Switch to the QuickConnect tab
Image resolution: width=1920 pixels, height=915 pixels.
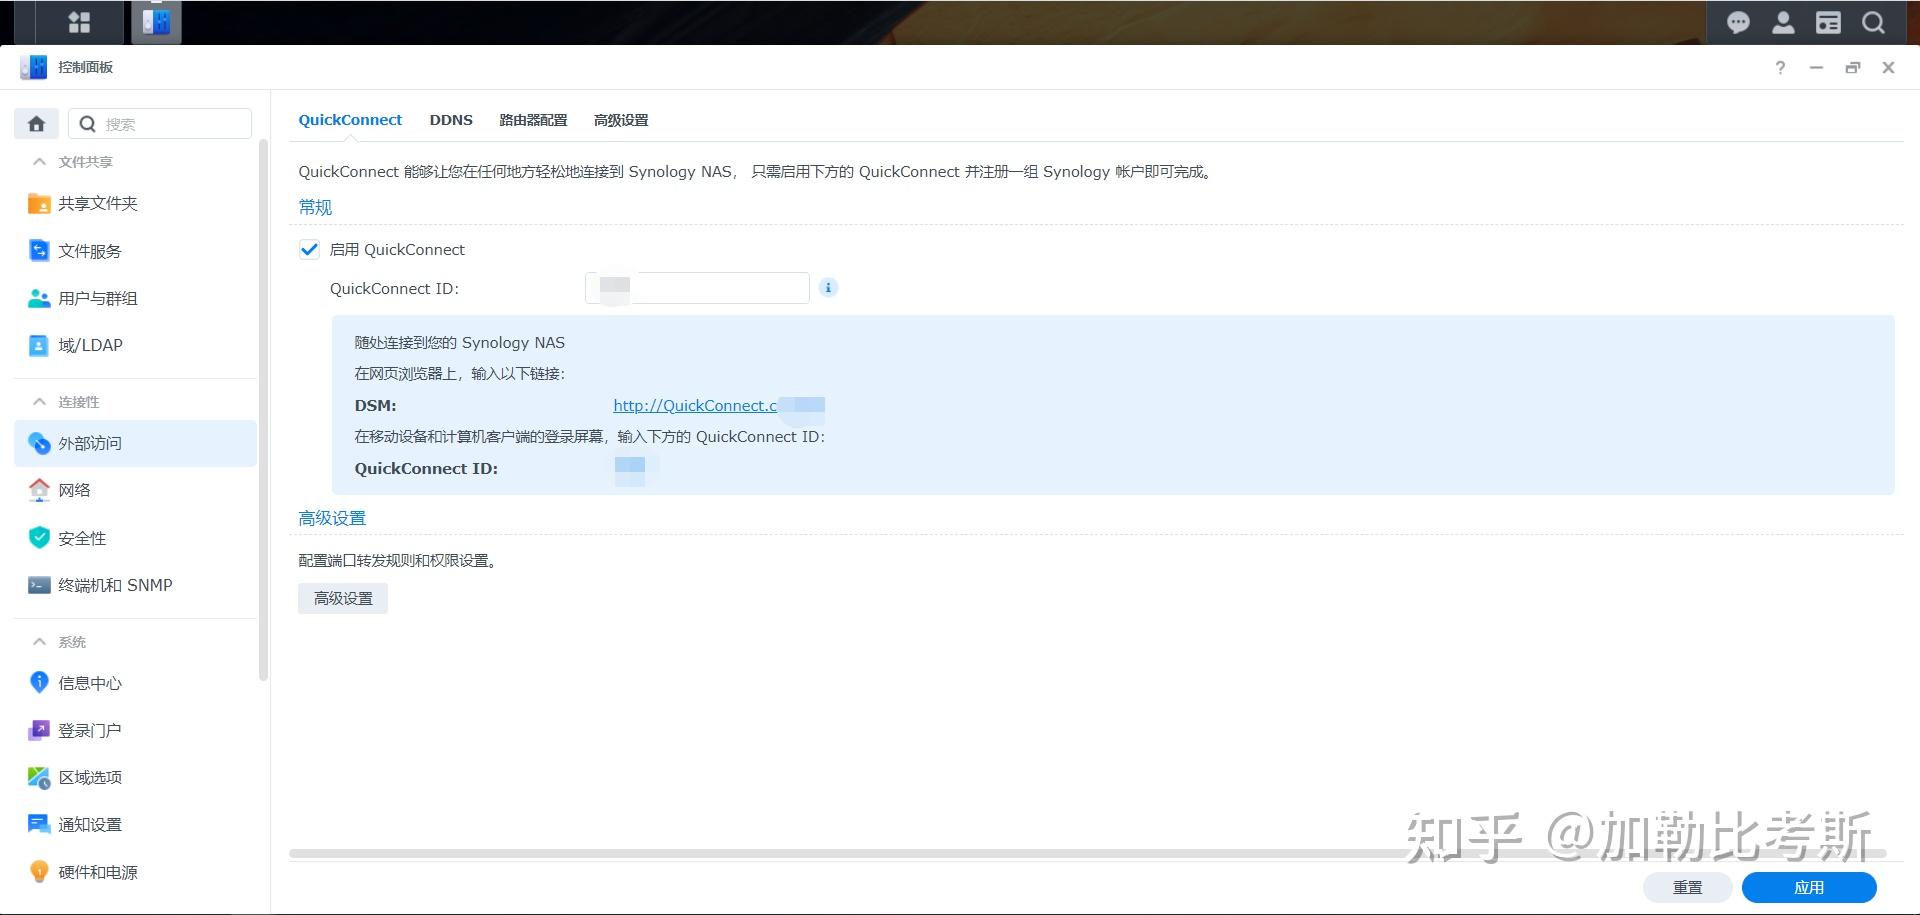tap(350, 120)
